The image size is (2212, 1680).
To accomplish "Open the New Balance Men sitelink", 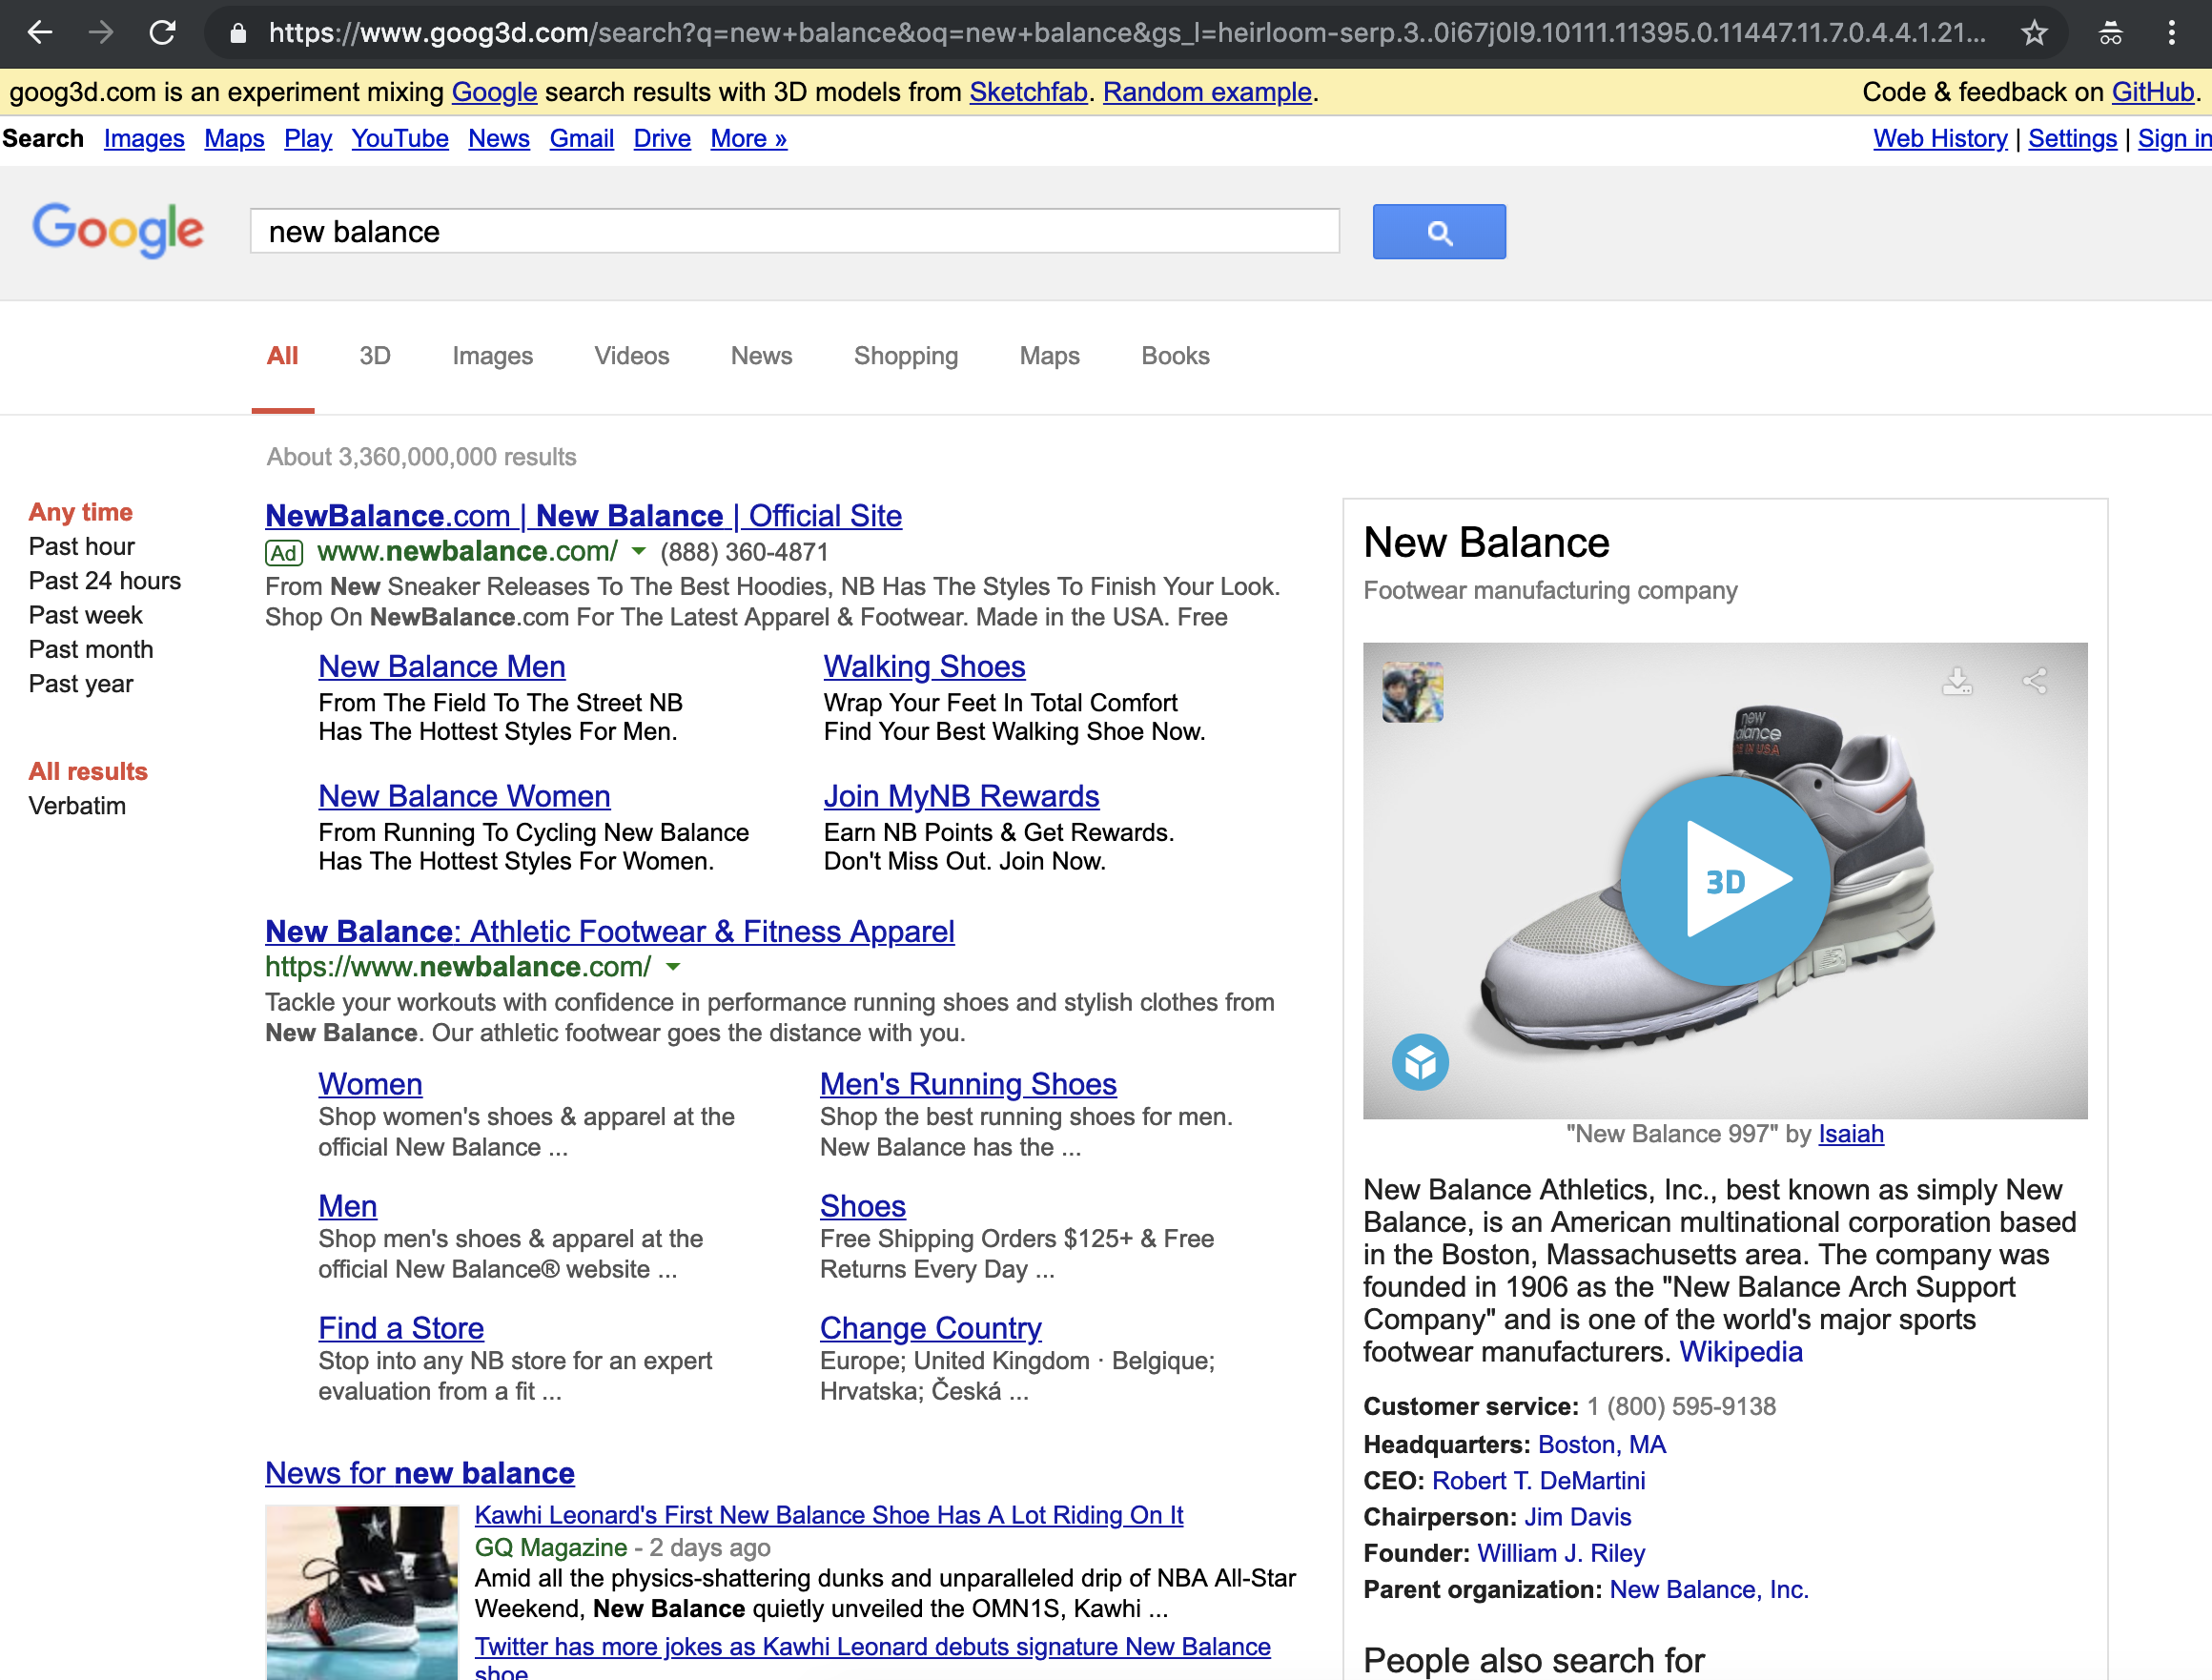I will pyautogui.click(x=442, y=667).
